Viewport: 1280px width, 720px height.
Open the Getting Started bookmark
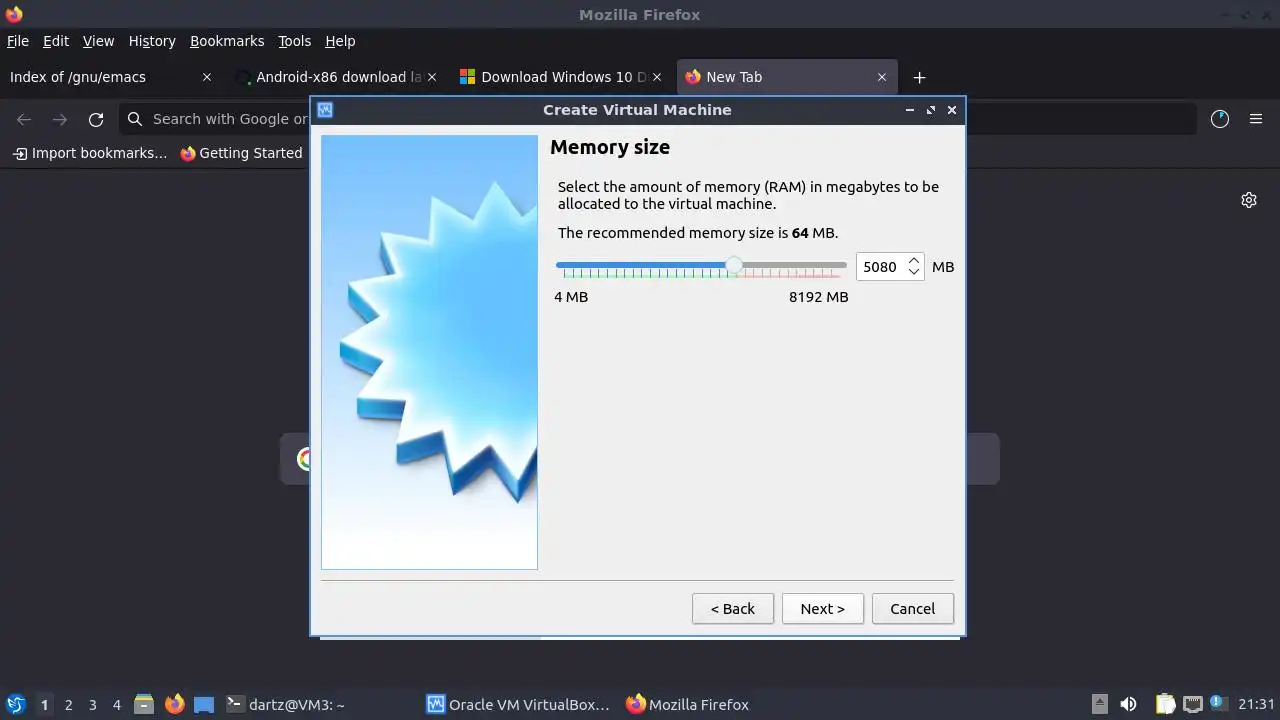click(x=241, y=153)
